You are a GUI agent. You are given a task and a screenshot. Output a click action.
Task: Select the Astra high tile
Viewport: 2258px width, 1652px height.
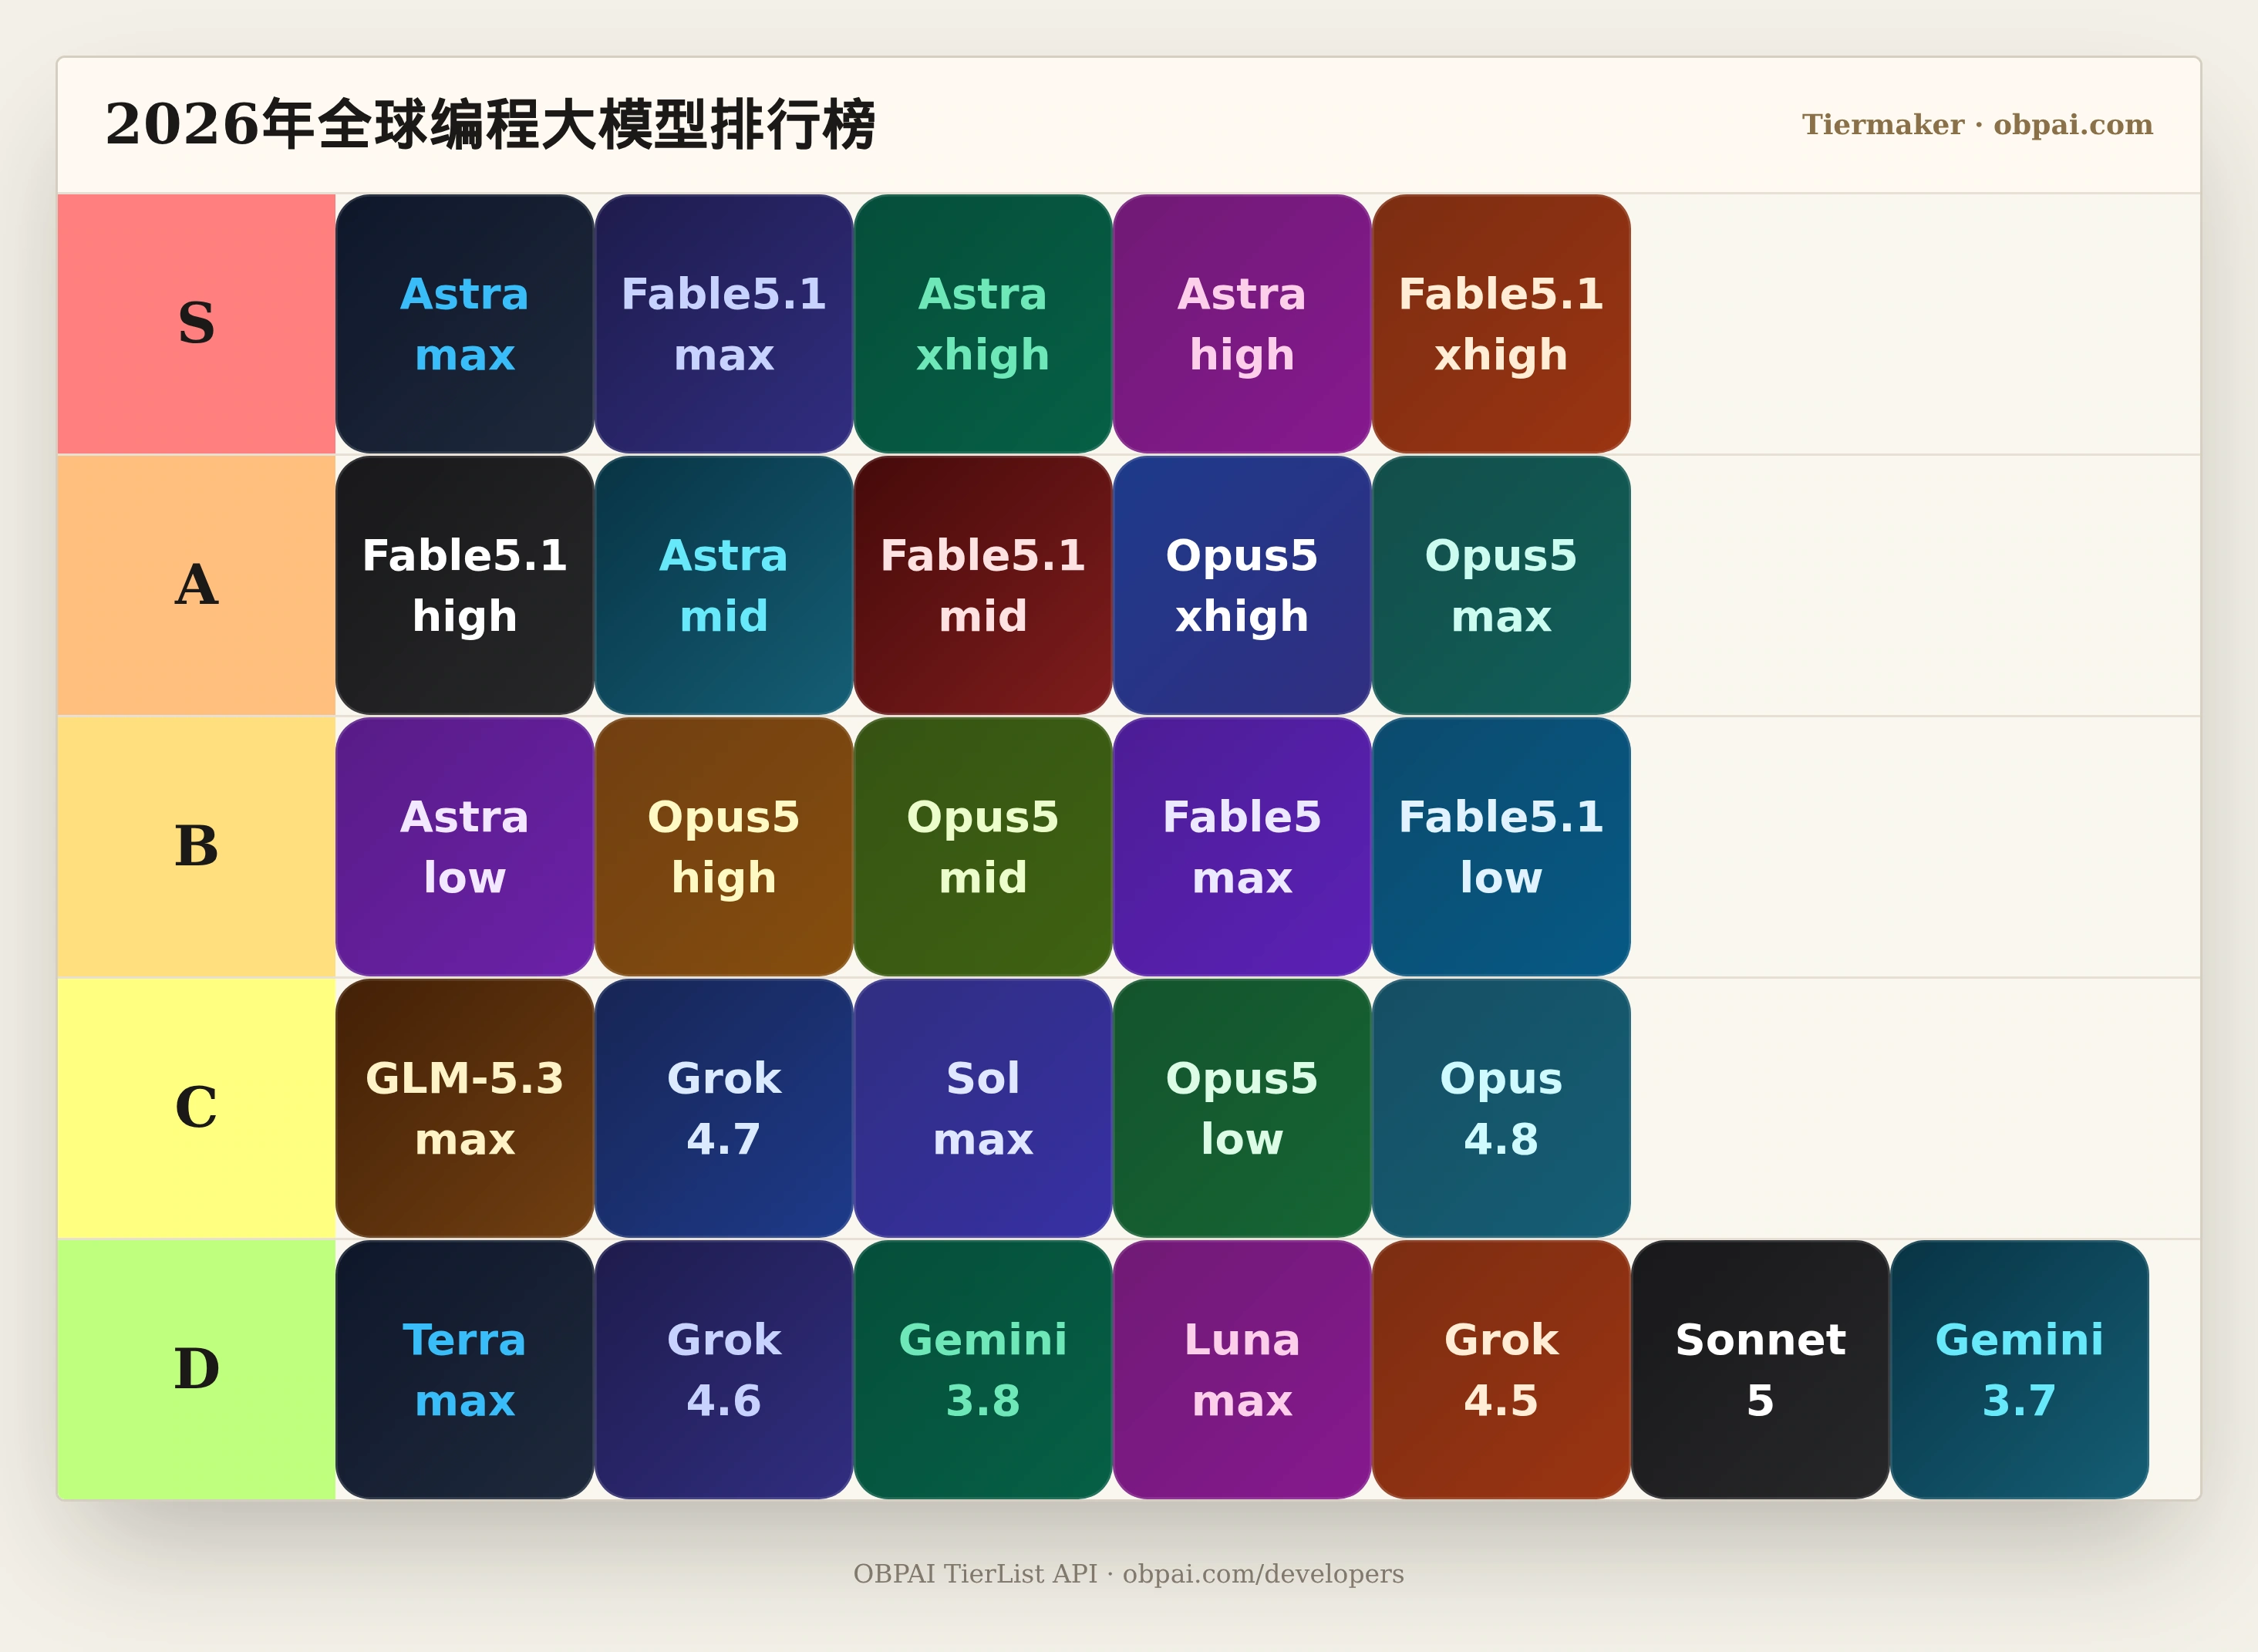(1242, 324)
